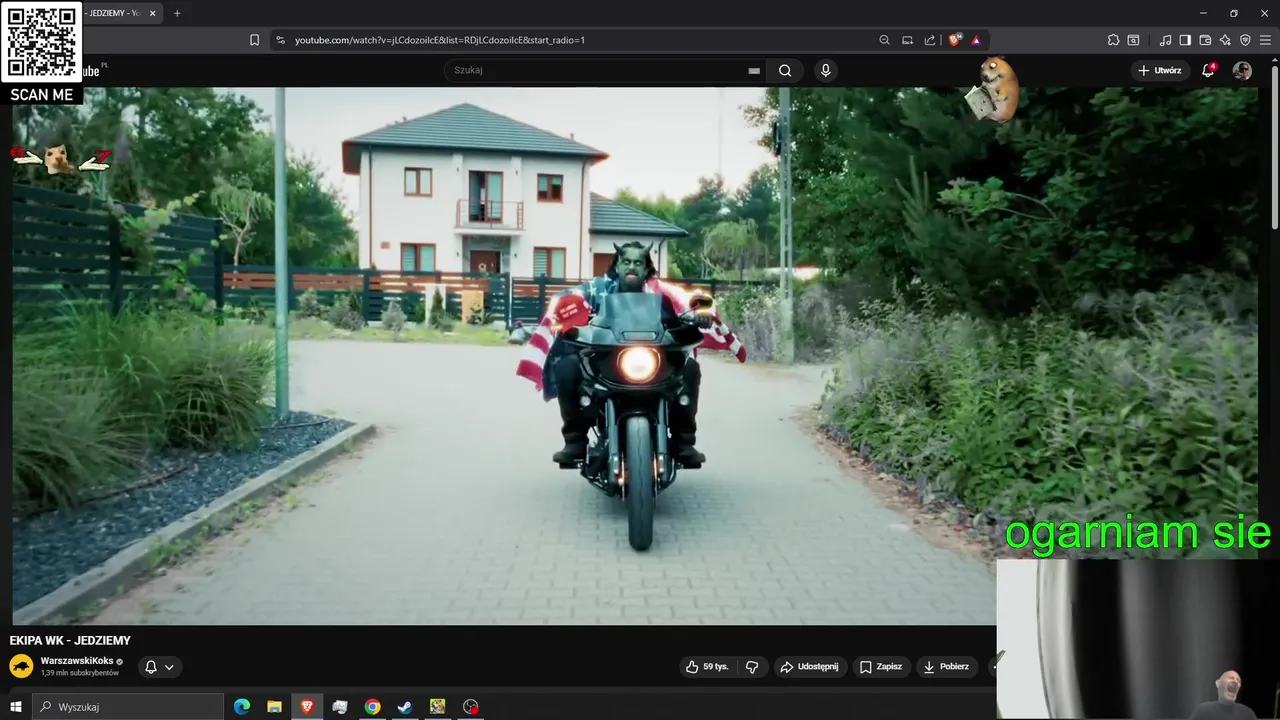Image resolution: width=1280 pixels, height=720 pixels.
Task: Like the video with 59 tys. thumbs up
Action: pos(707,667)
